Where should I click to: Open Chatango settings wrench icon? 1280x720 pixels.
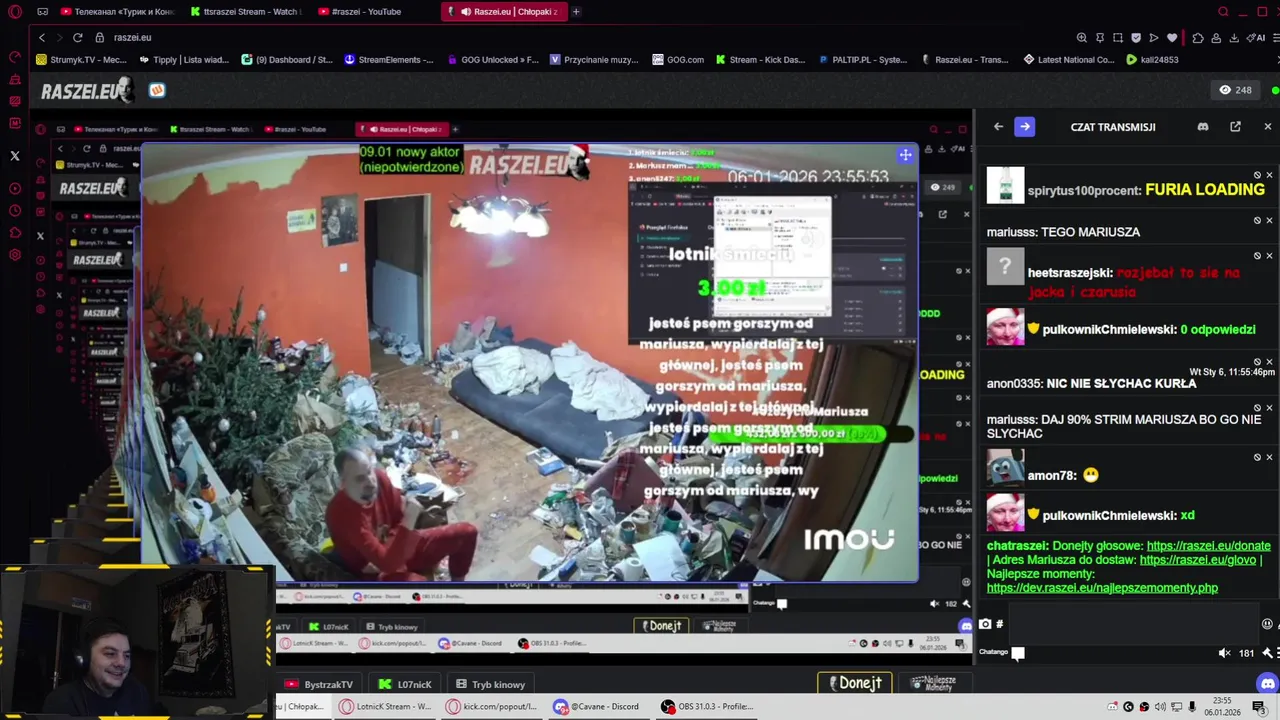[1266, 653]
